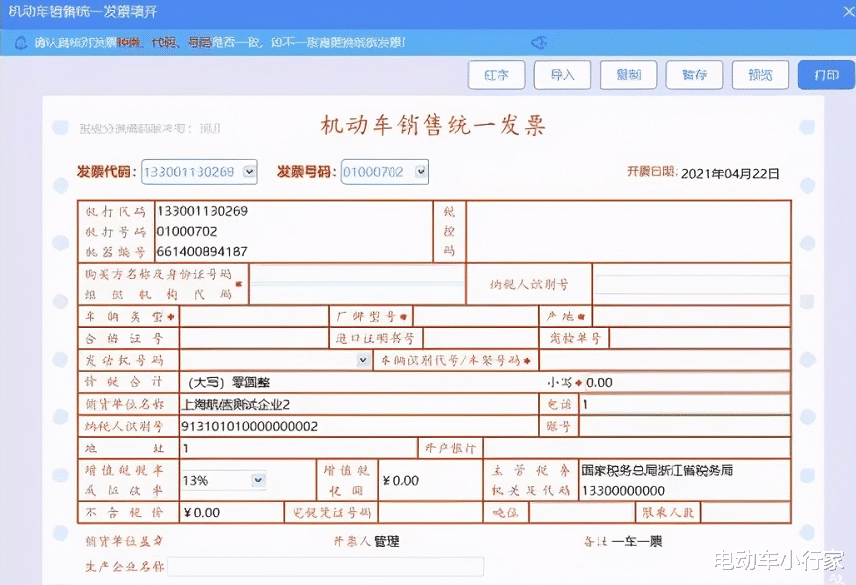This screenshot has width=856, height=585.
Task: Click the 开票日期 value 2021年04月22日
Action: point(730,174)
